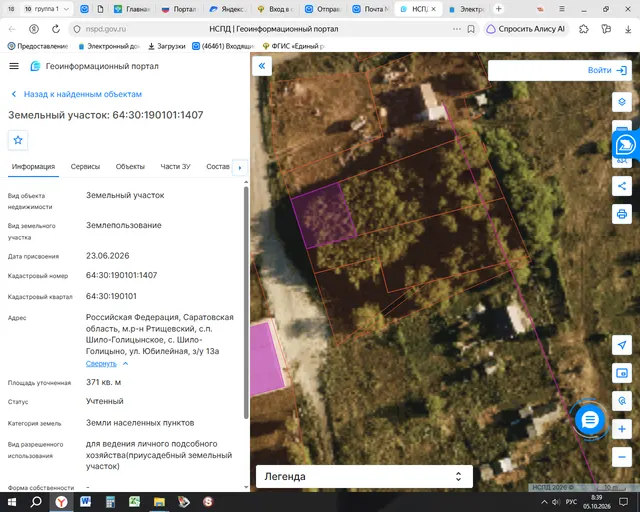
Task: Click the highlighted purple parcel on map
Action: 324,216
